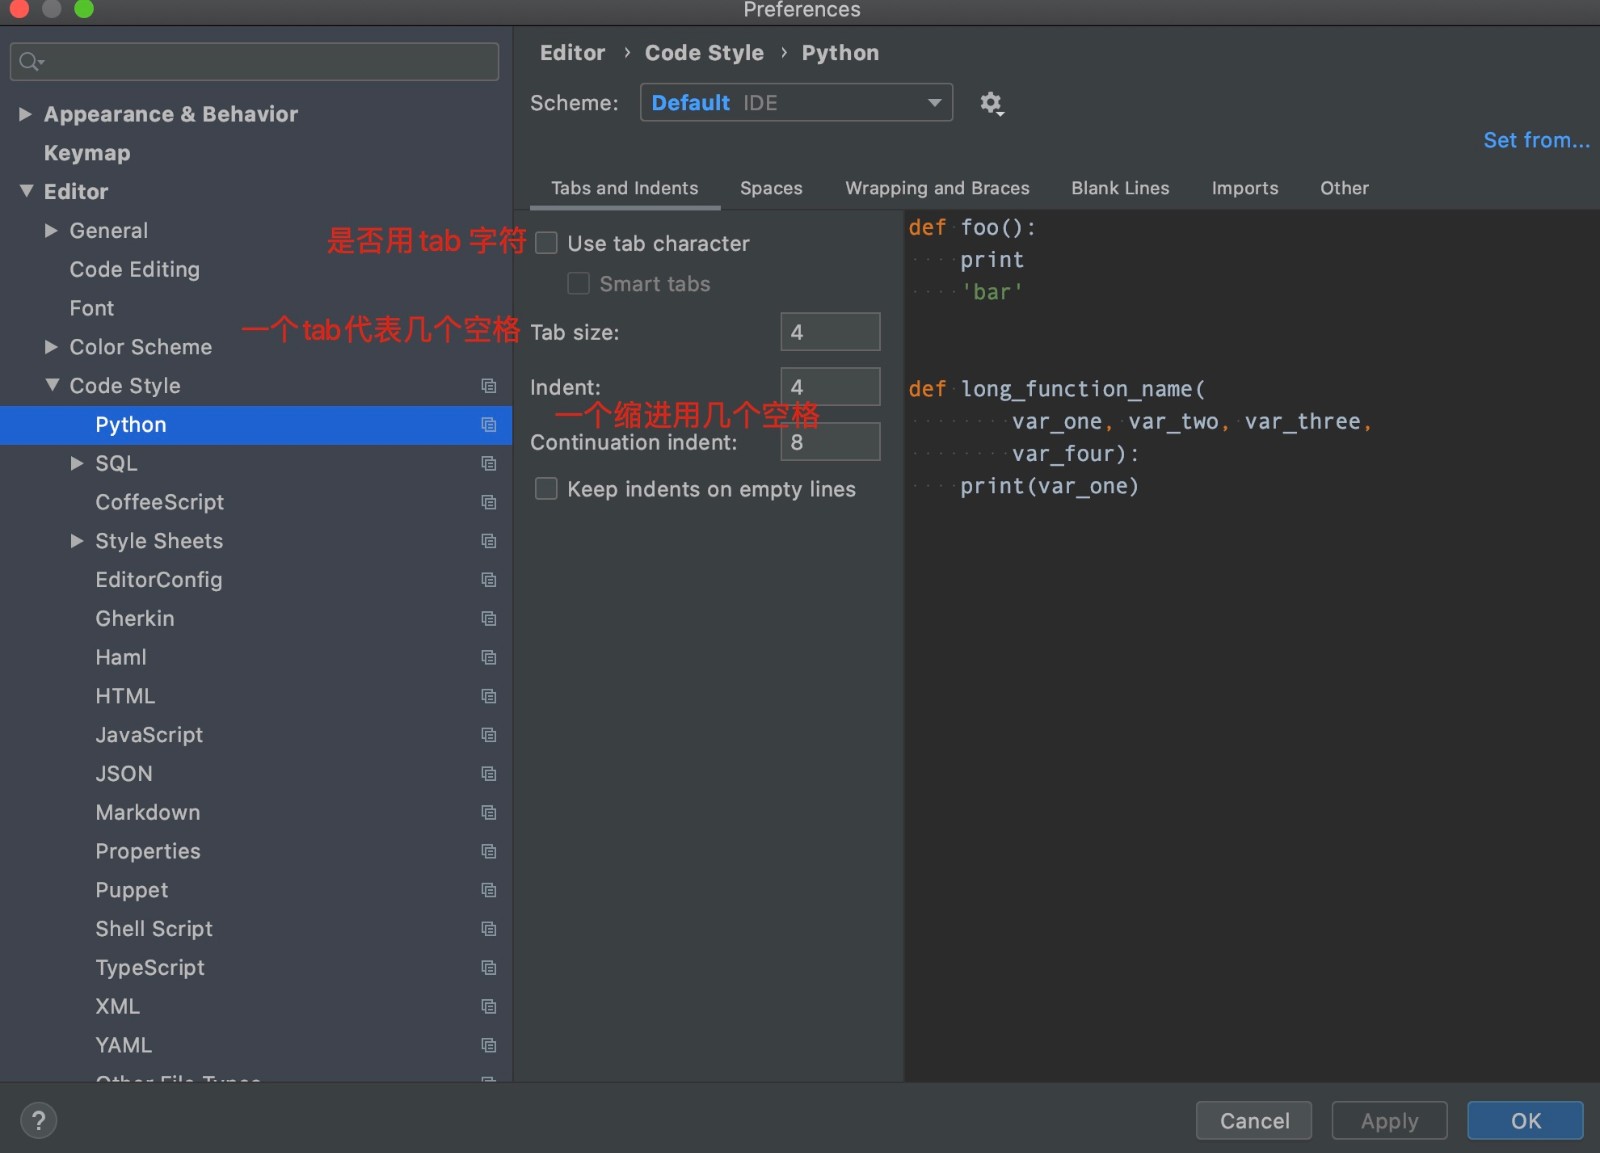
Task: Click the copy icon beside HTML
Action: (x=488, y=696)
